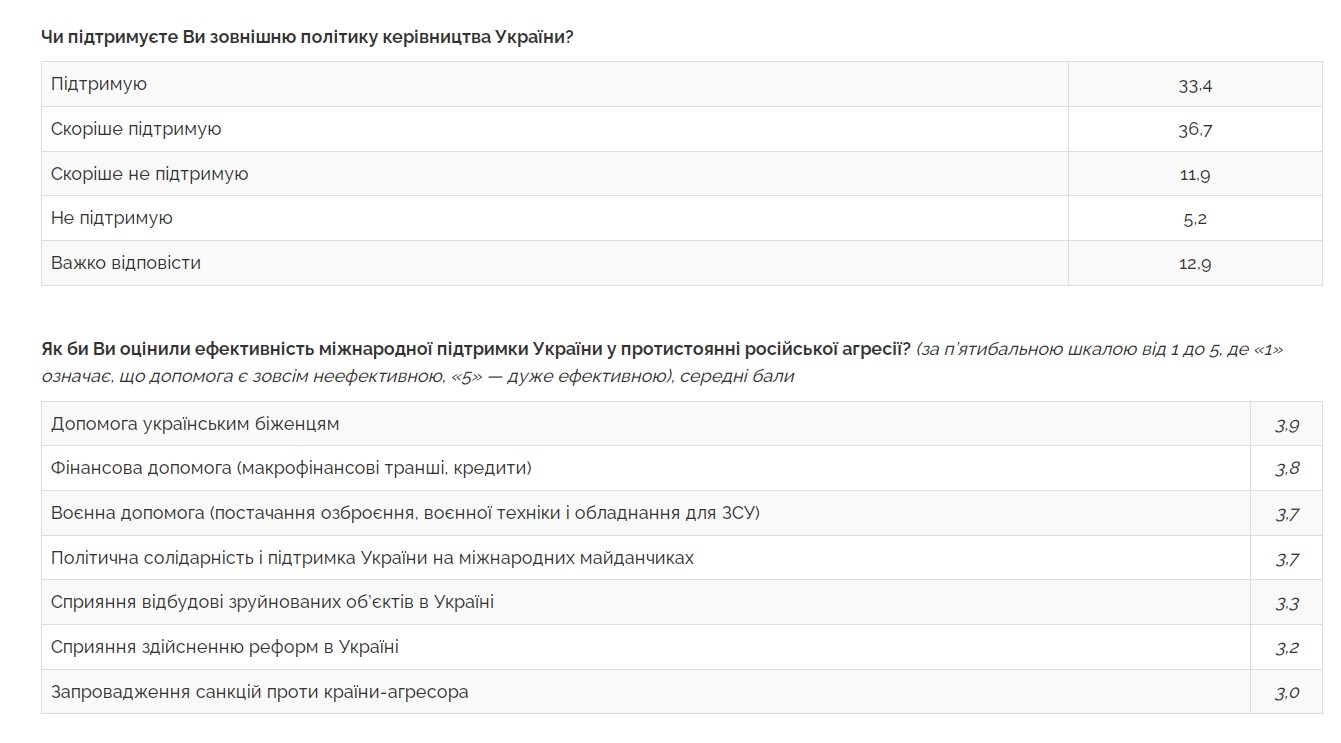Click the 12.9 value cell
The height and width of the screenshot is (743, 1341).
click(1195, 264)
